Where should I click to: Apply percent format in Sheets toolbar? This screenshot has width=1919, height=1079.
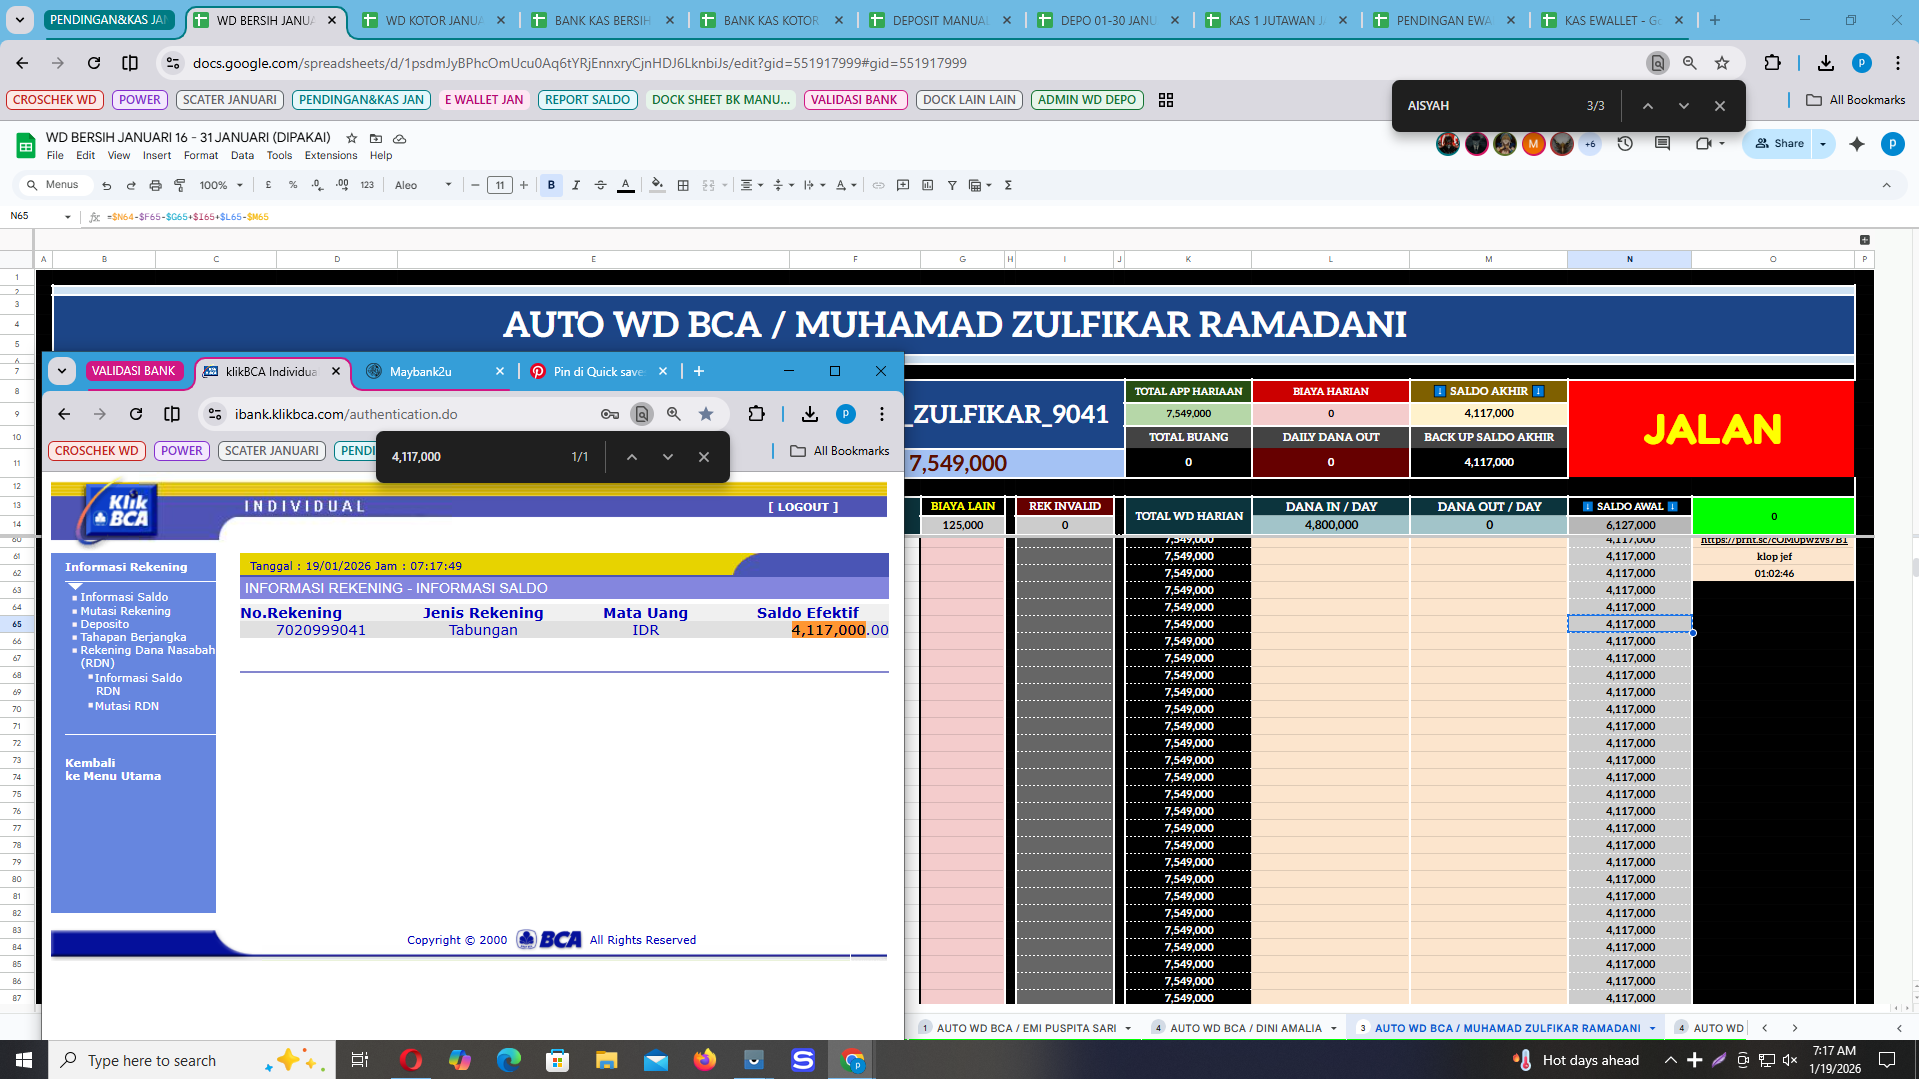293,185
